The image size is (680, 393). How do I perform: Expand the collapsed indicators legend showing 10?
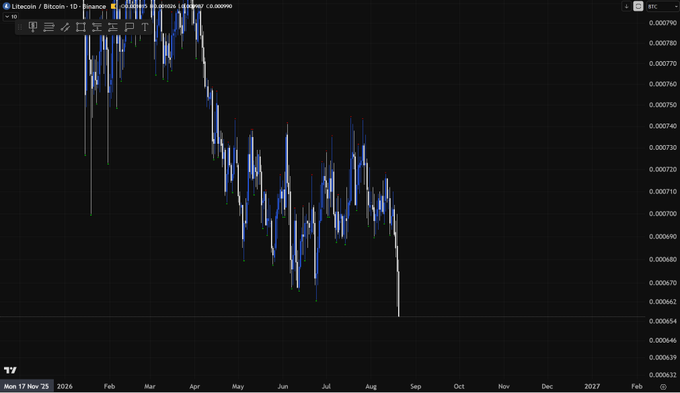pyautogui.click(x=11, y=16)
